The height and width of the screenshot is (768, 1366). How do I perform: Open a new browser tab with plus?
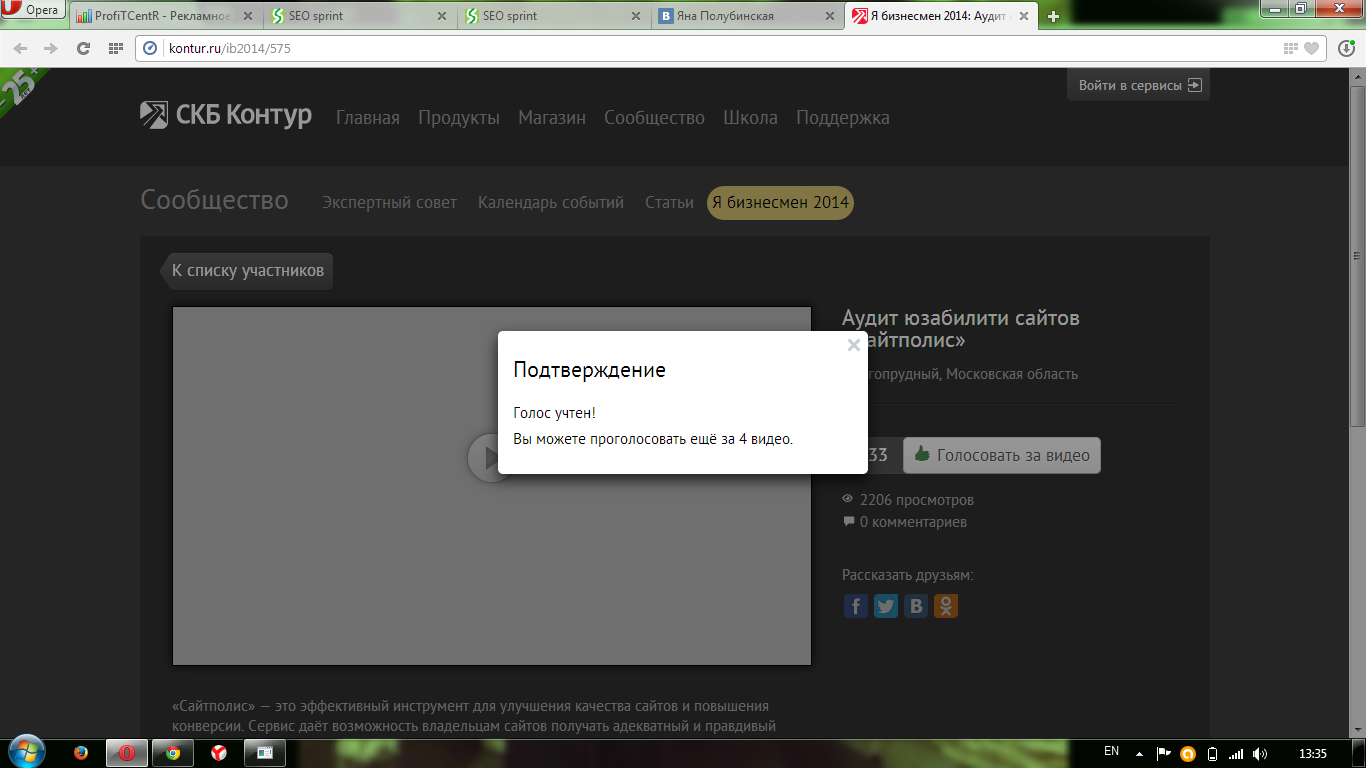(1053, 16)
